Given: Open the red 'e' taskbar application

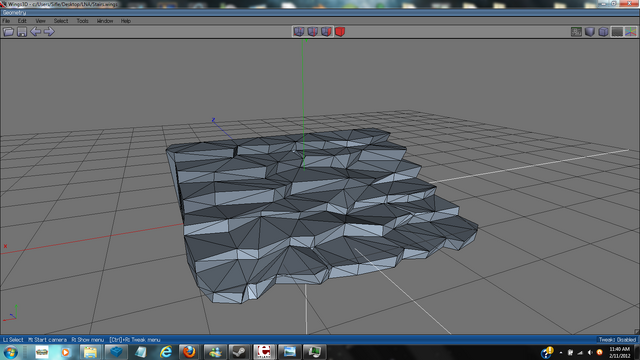Looking at the screenshot, I should [x=264, y=352].
